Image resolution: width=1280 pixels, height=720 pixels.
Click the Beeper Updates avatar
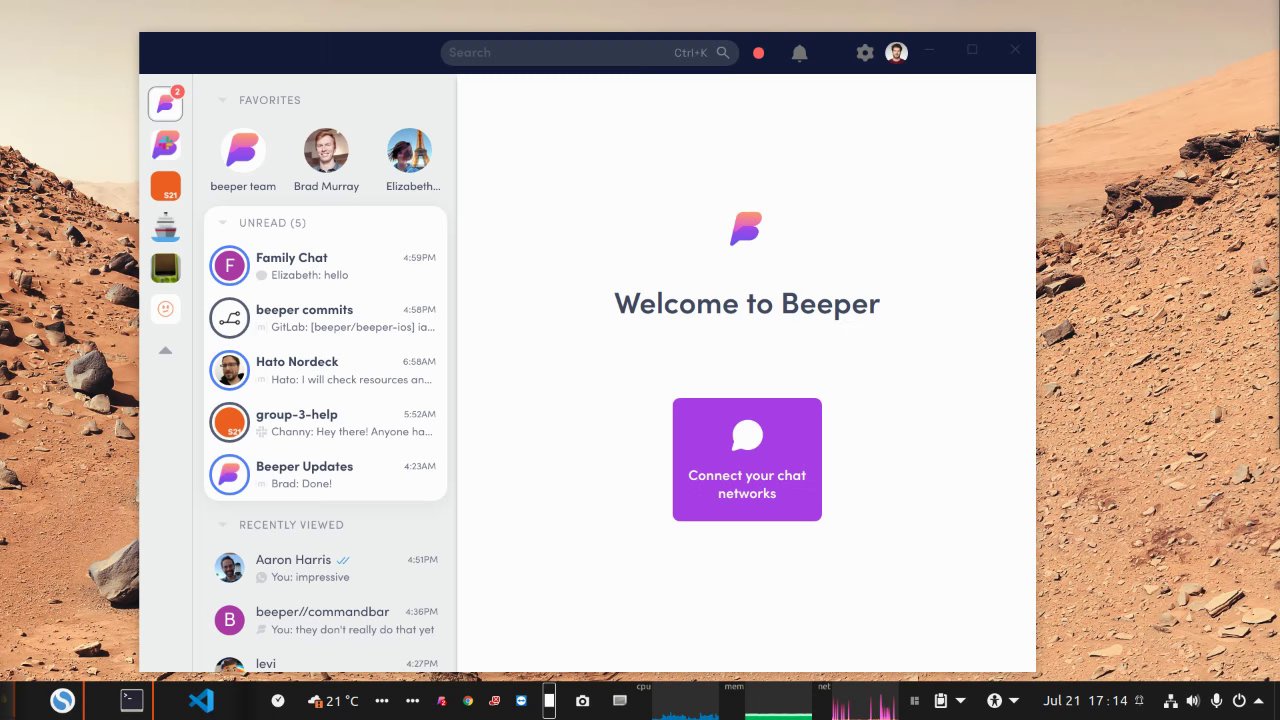[229, 474]
